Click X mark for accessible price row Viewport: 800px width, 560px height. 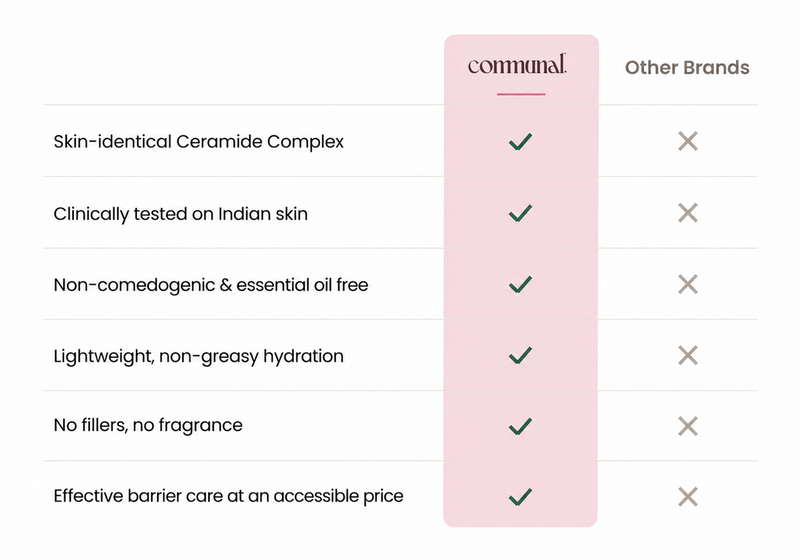(x=688, y=496)
